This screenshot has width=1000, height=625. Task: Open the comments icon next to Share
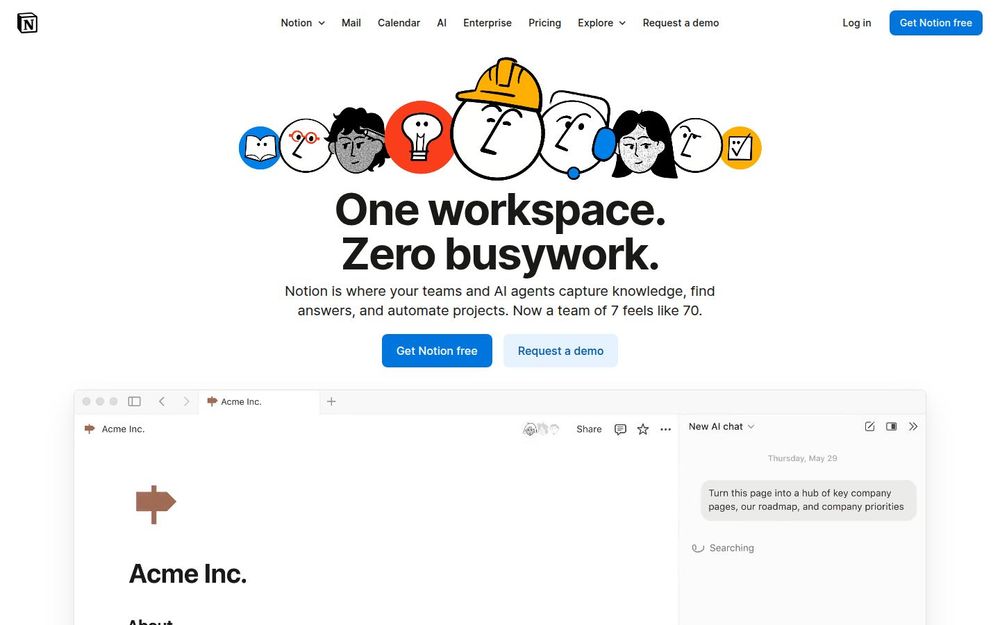pyautogui.click(x=620, y=429)
